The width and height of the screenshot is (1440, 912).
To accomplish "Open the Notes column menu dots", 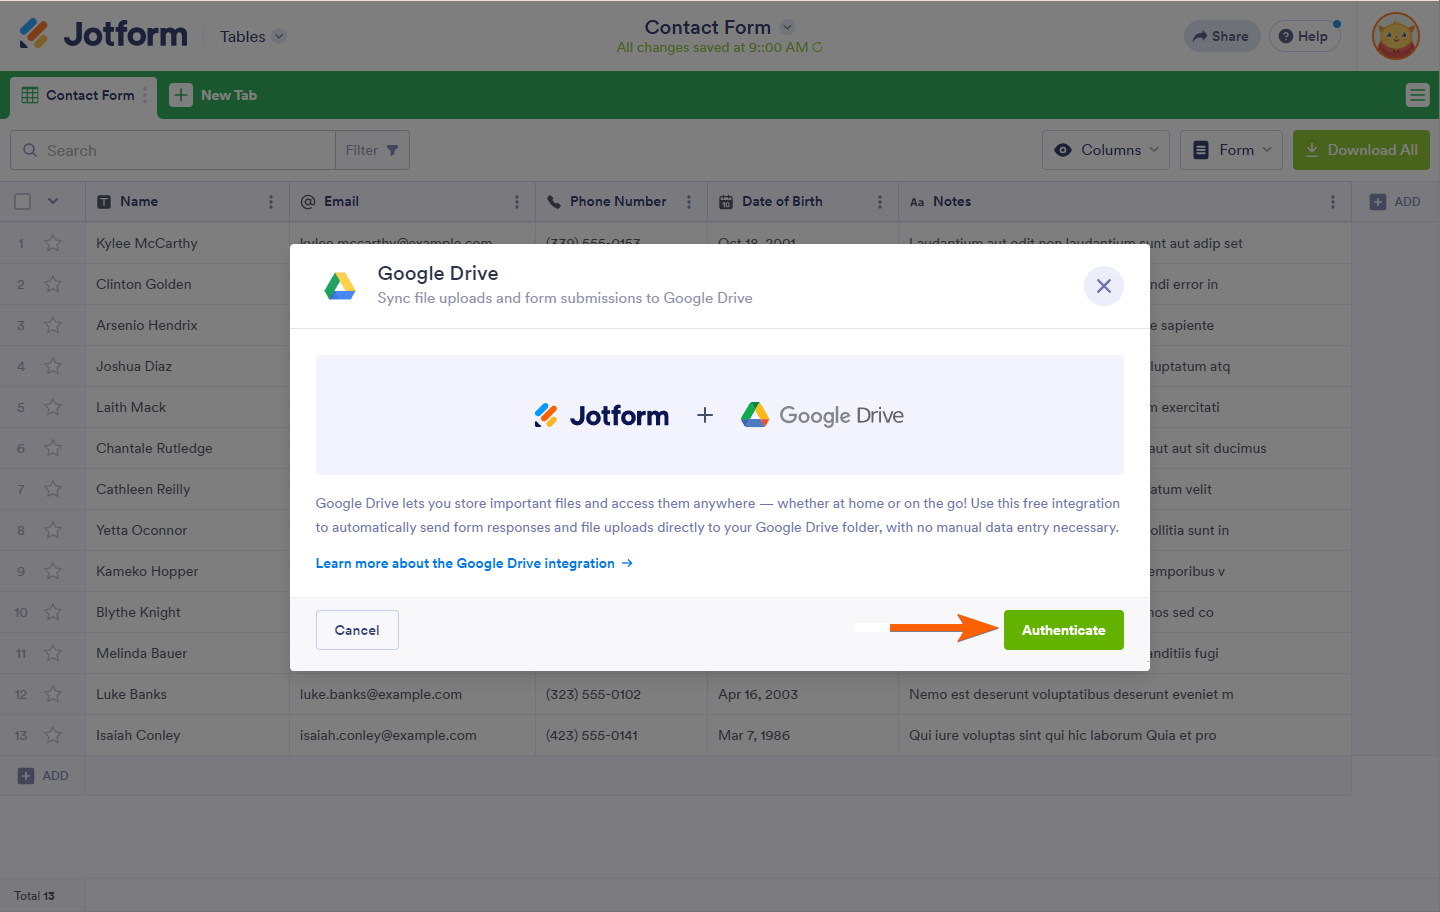I will click(1333, 202).
